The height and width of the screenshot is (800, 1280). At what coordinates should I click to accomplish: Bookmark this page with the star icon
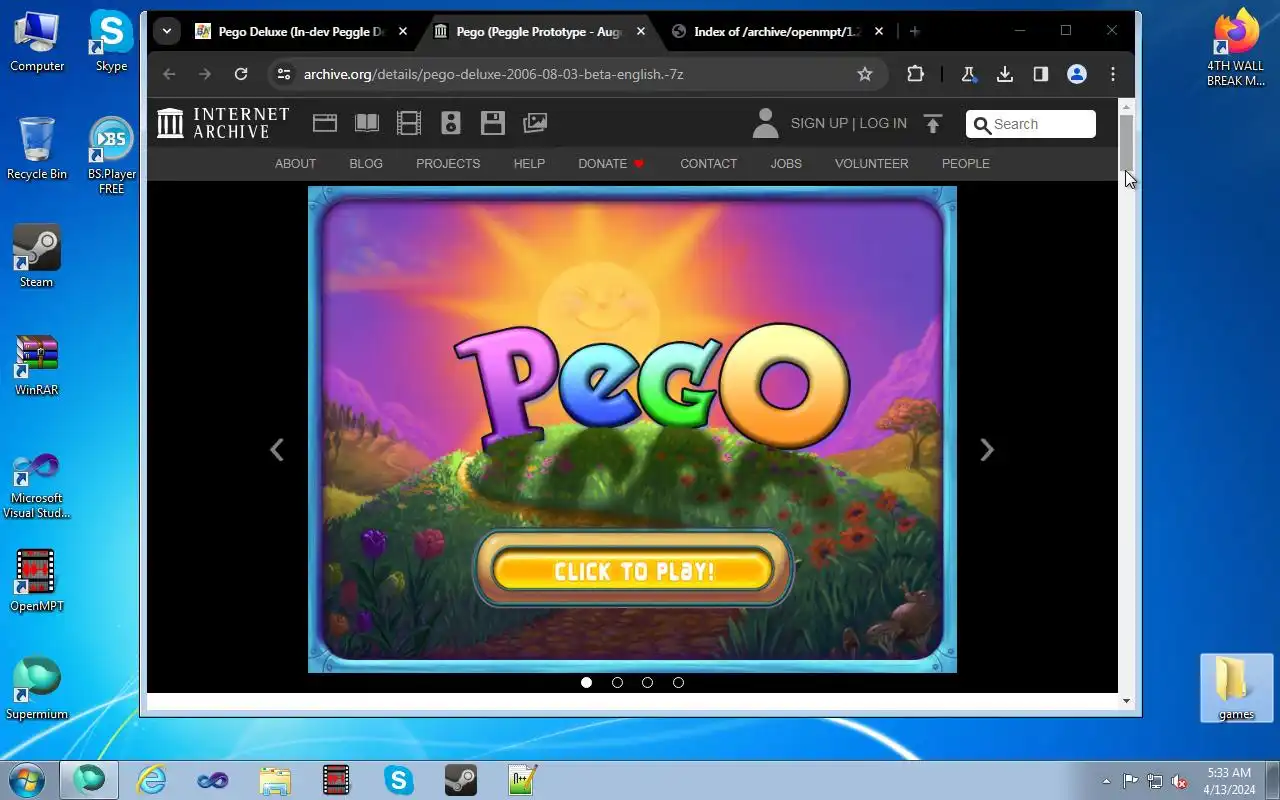click(x=865, y=74)
